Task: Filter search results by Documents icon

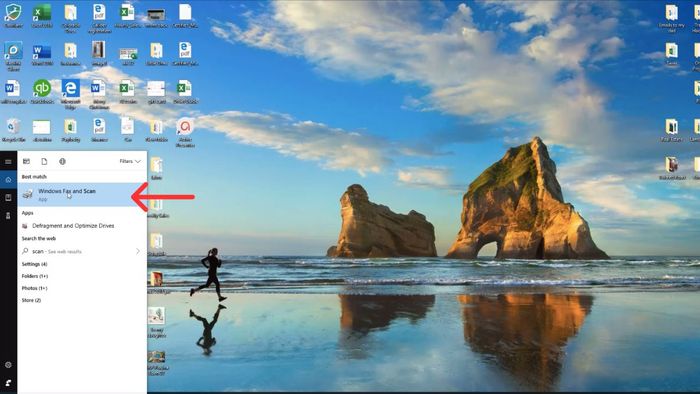Action: click(44, 161)
